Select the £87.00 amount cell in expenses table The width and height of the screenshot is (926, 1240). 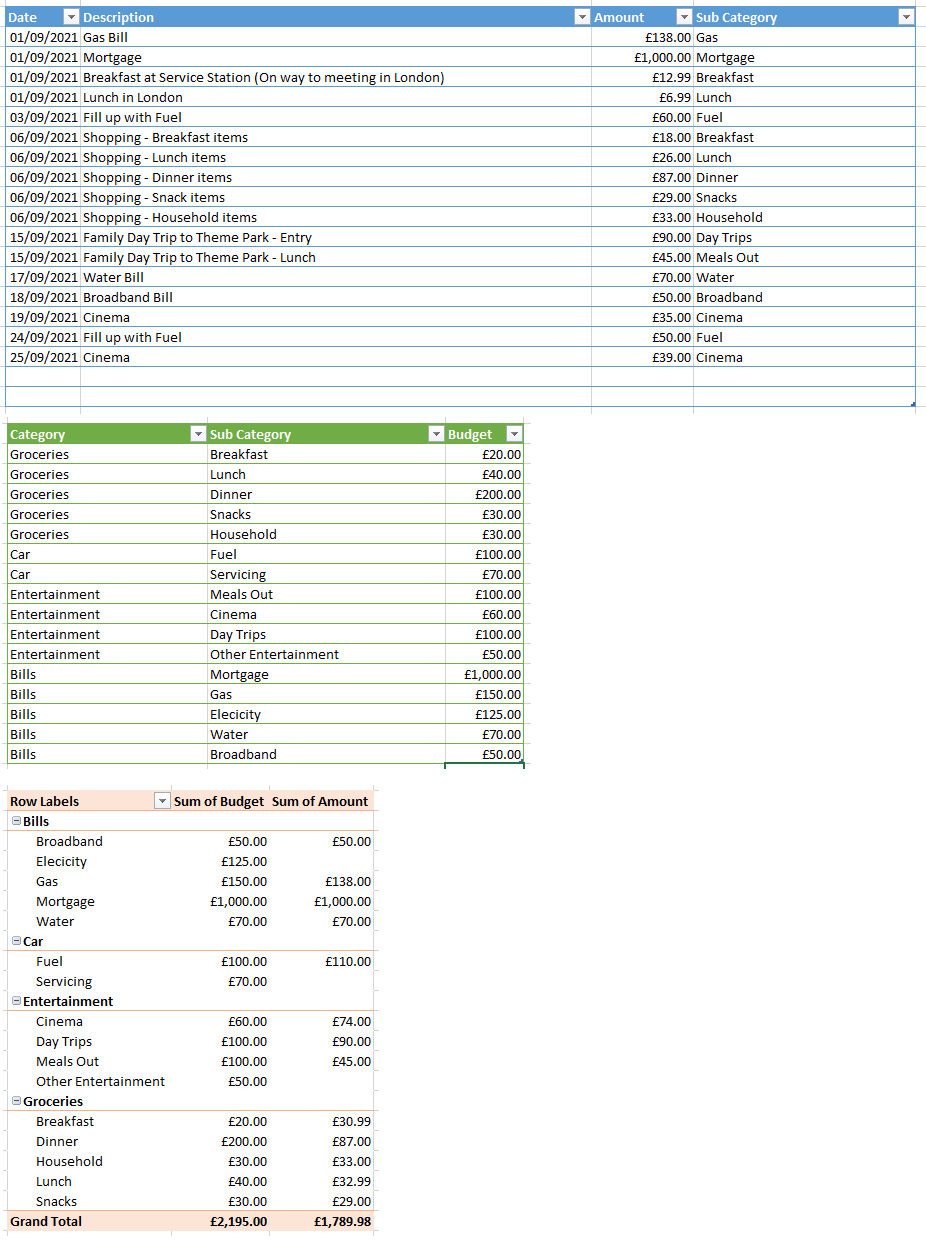pos(642,177)
